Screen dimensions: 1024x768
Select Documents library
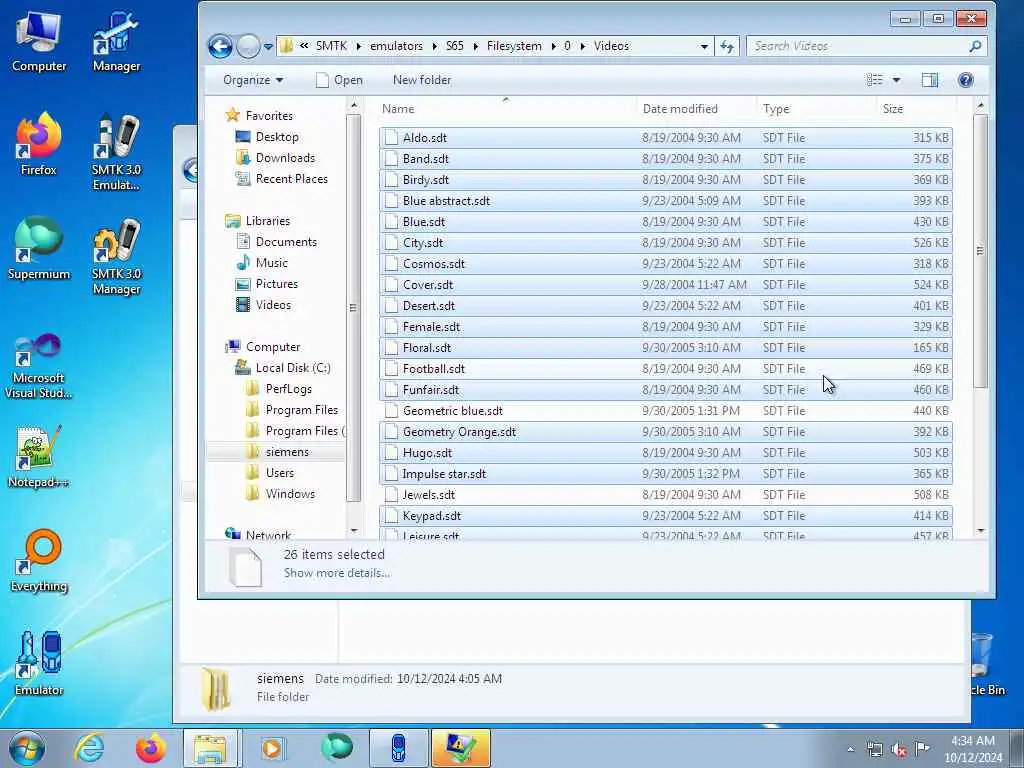coord(286,242)
